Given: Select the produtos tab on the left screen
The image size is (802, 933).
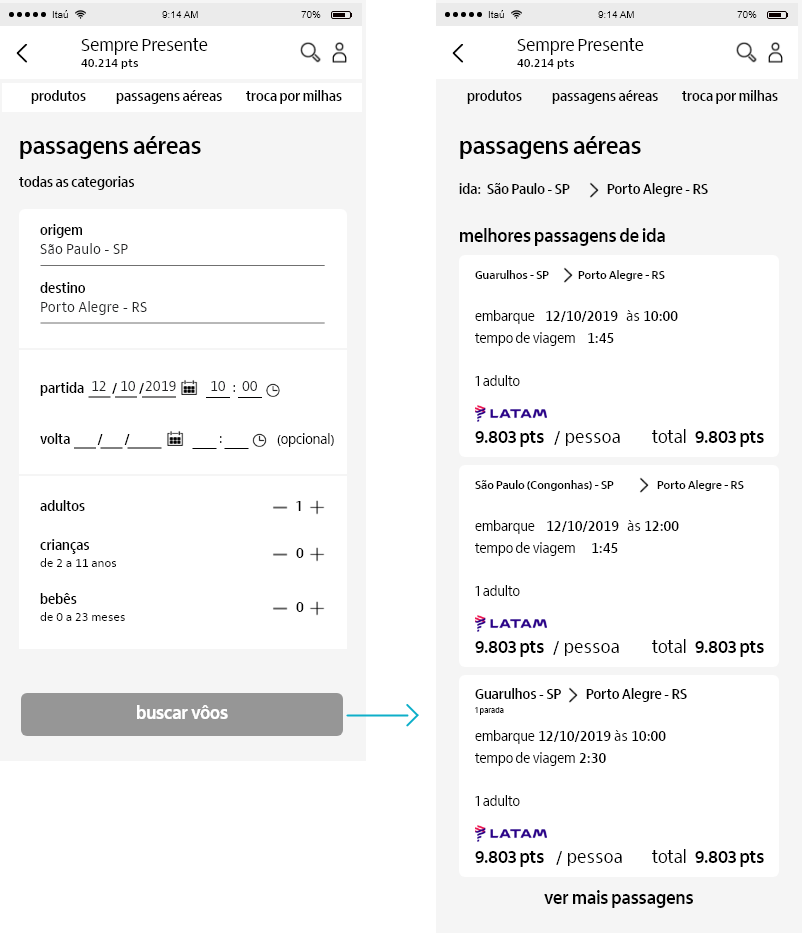Looking at the screenshot, I should (x=58, y=97).
